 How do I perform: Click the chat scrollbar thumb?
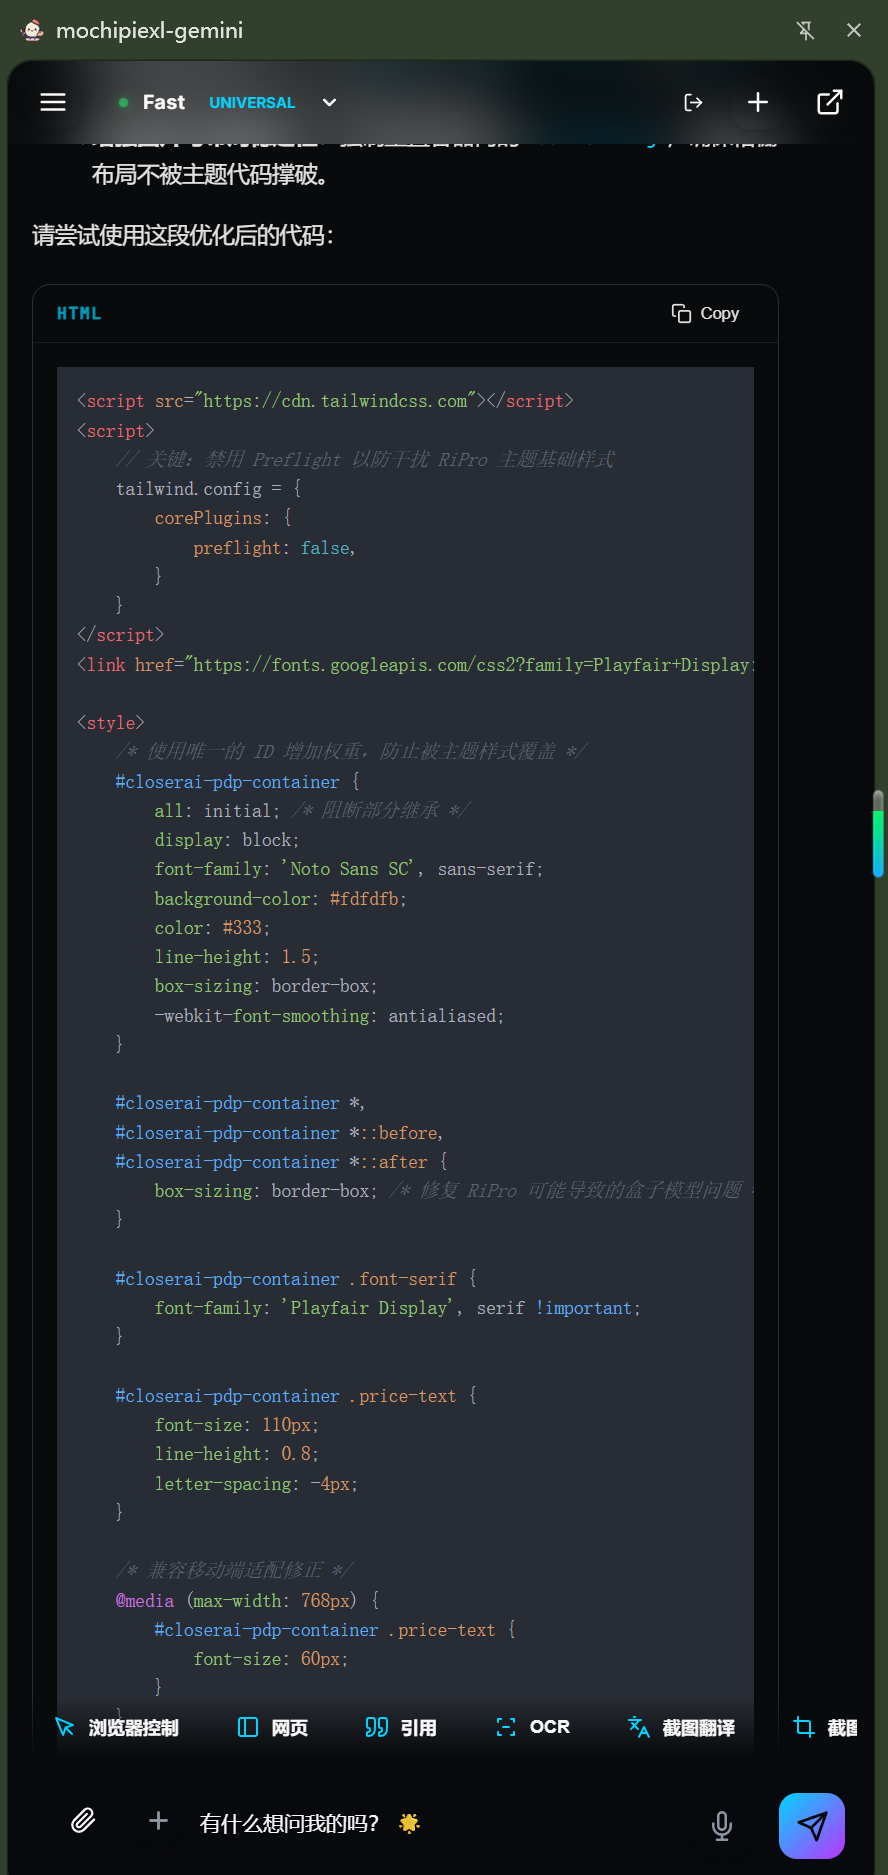pyautogui.click(x=877, y=834)
